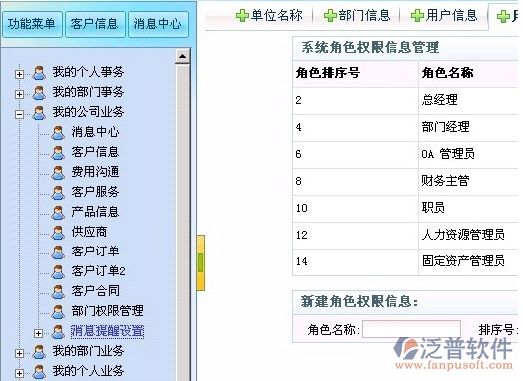523x381 pixels.
Task: Open the top 消息中心 tab button
Action: coord(158,24)
